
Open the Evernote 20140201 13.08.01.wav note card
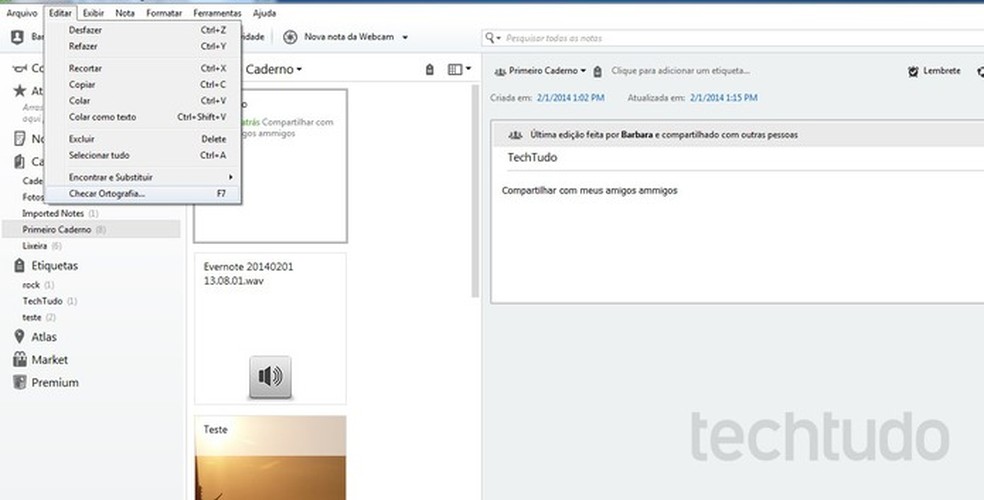coord(270,329)
